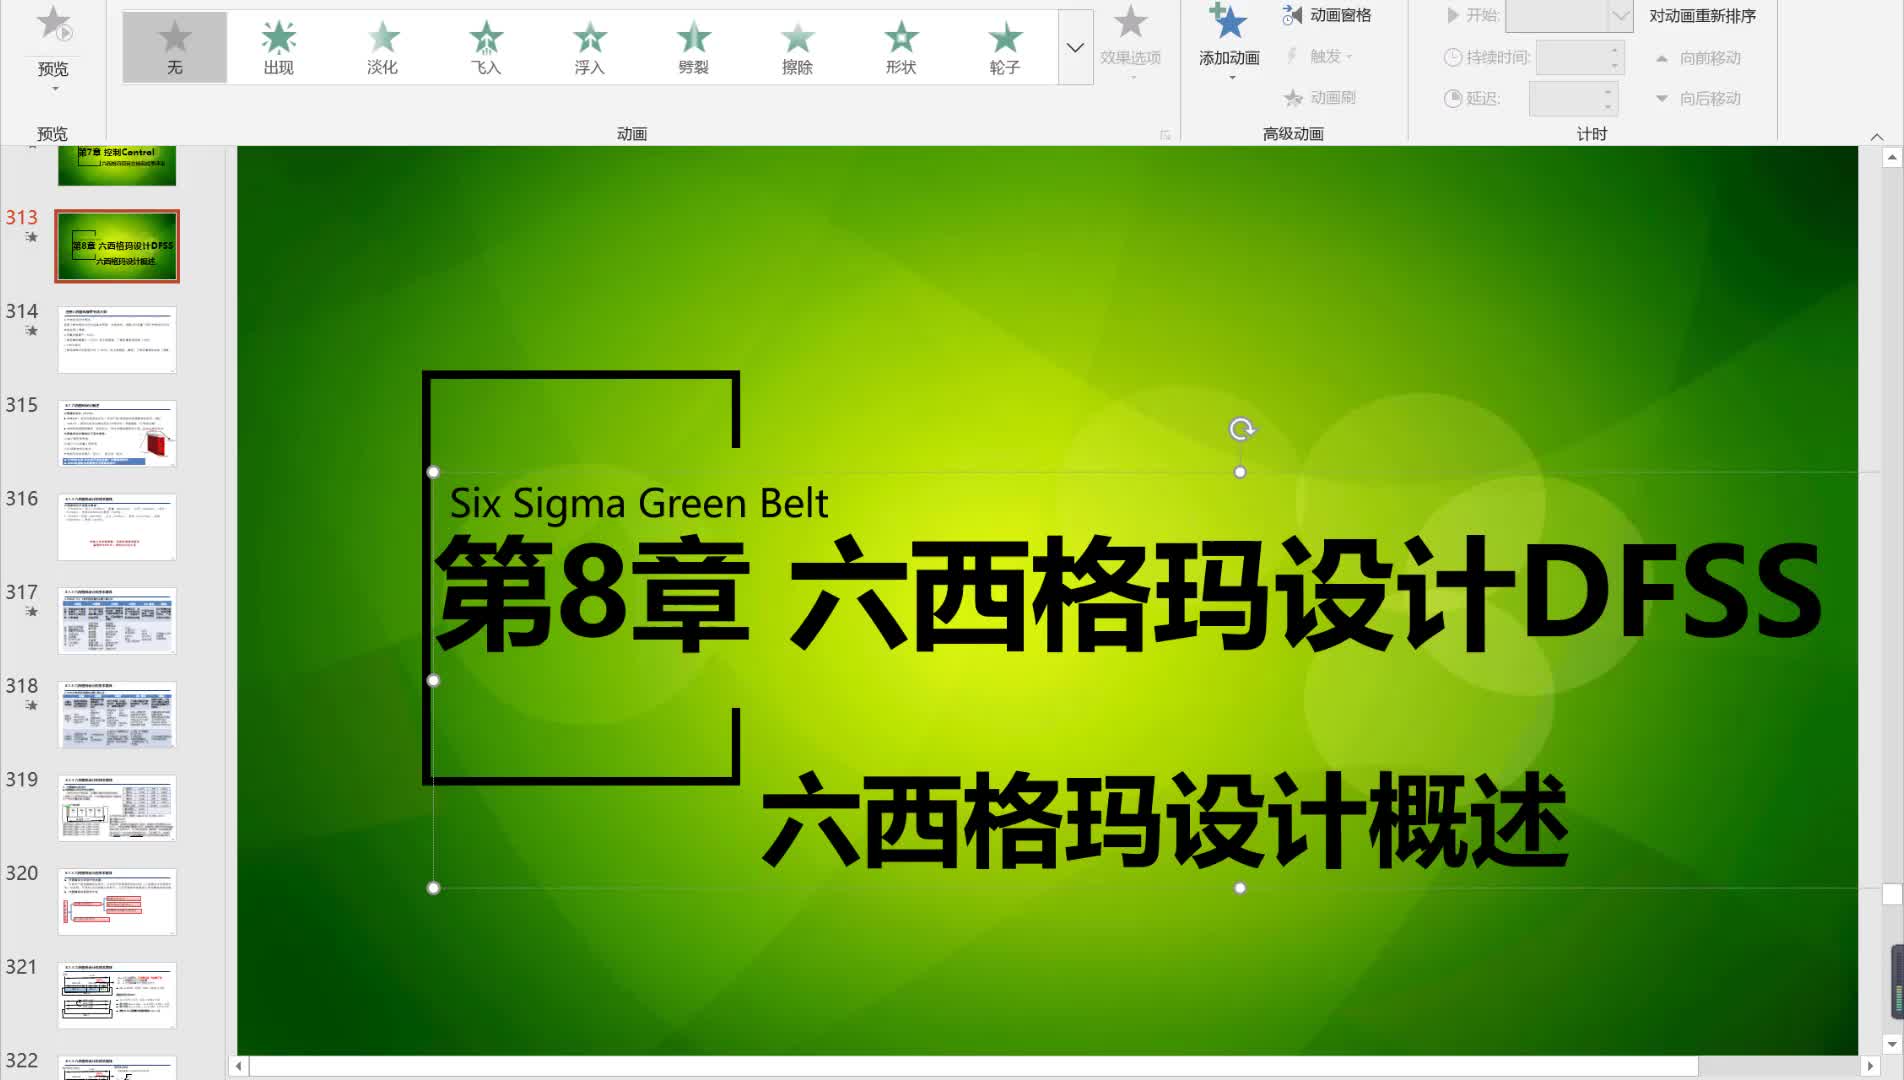The height and width of the screenshot is (1080, 1904).
Task: Apply the Appear (出现) animation
Action: (x=279, y=47)
